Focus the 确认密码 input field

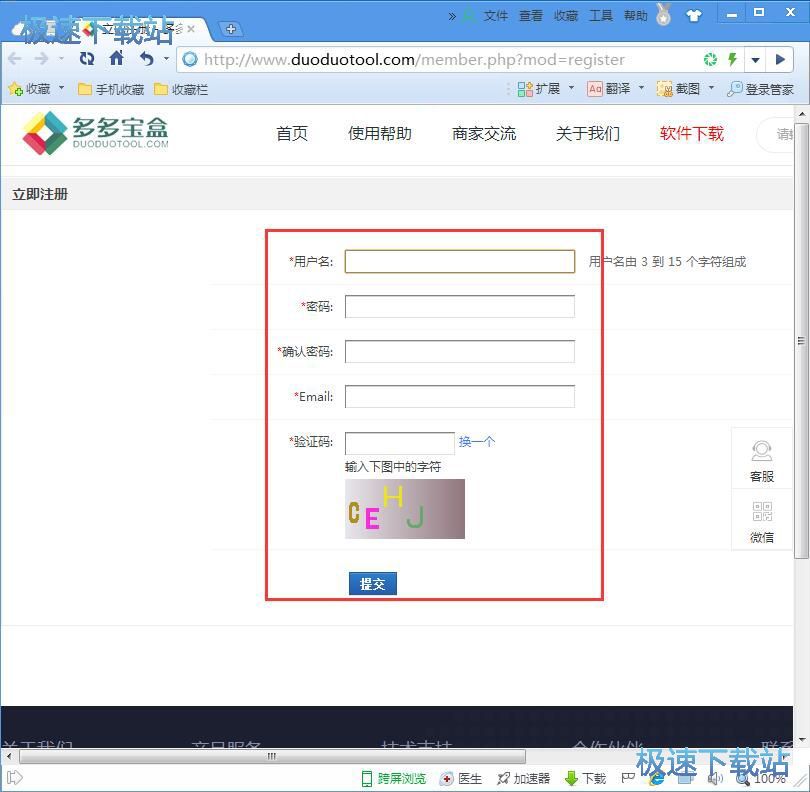pos(460,352)
